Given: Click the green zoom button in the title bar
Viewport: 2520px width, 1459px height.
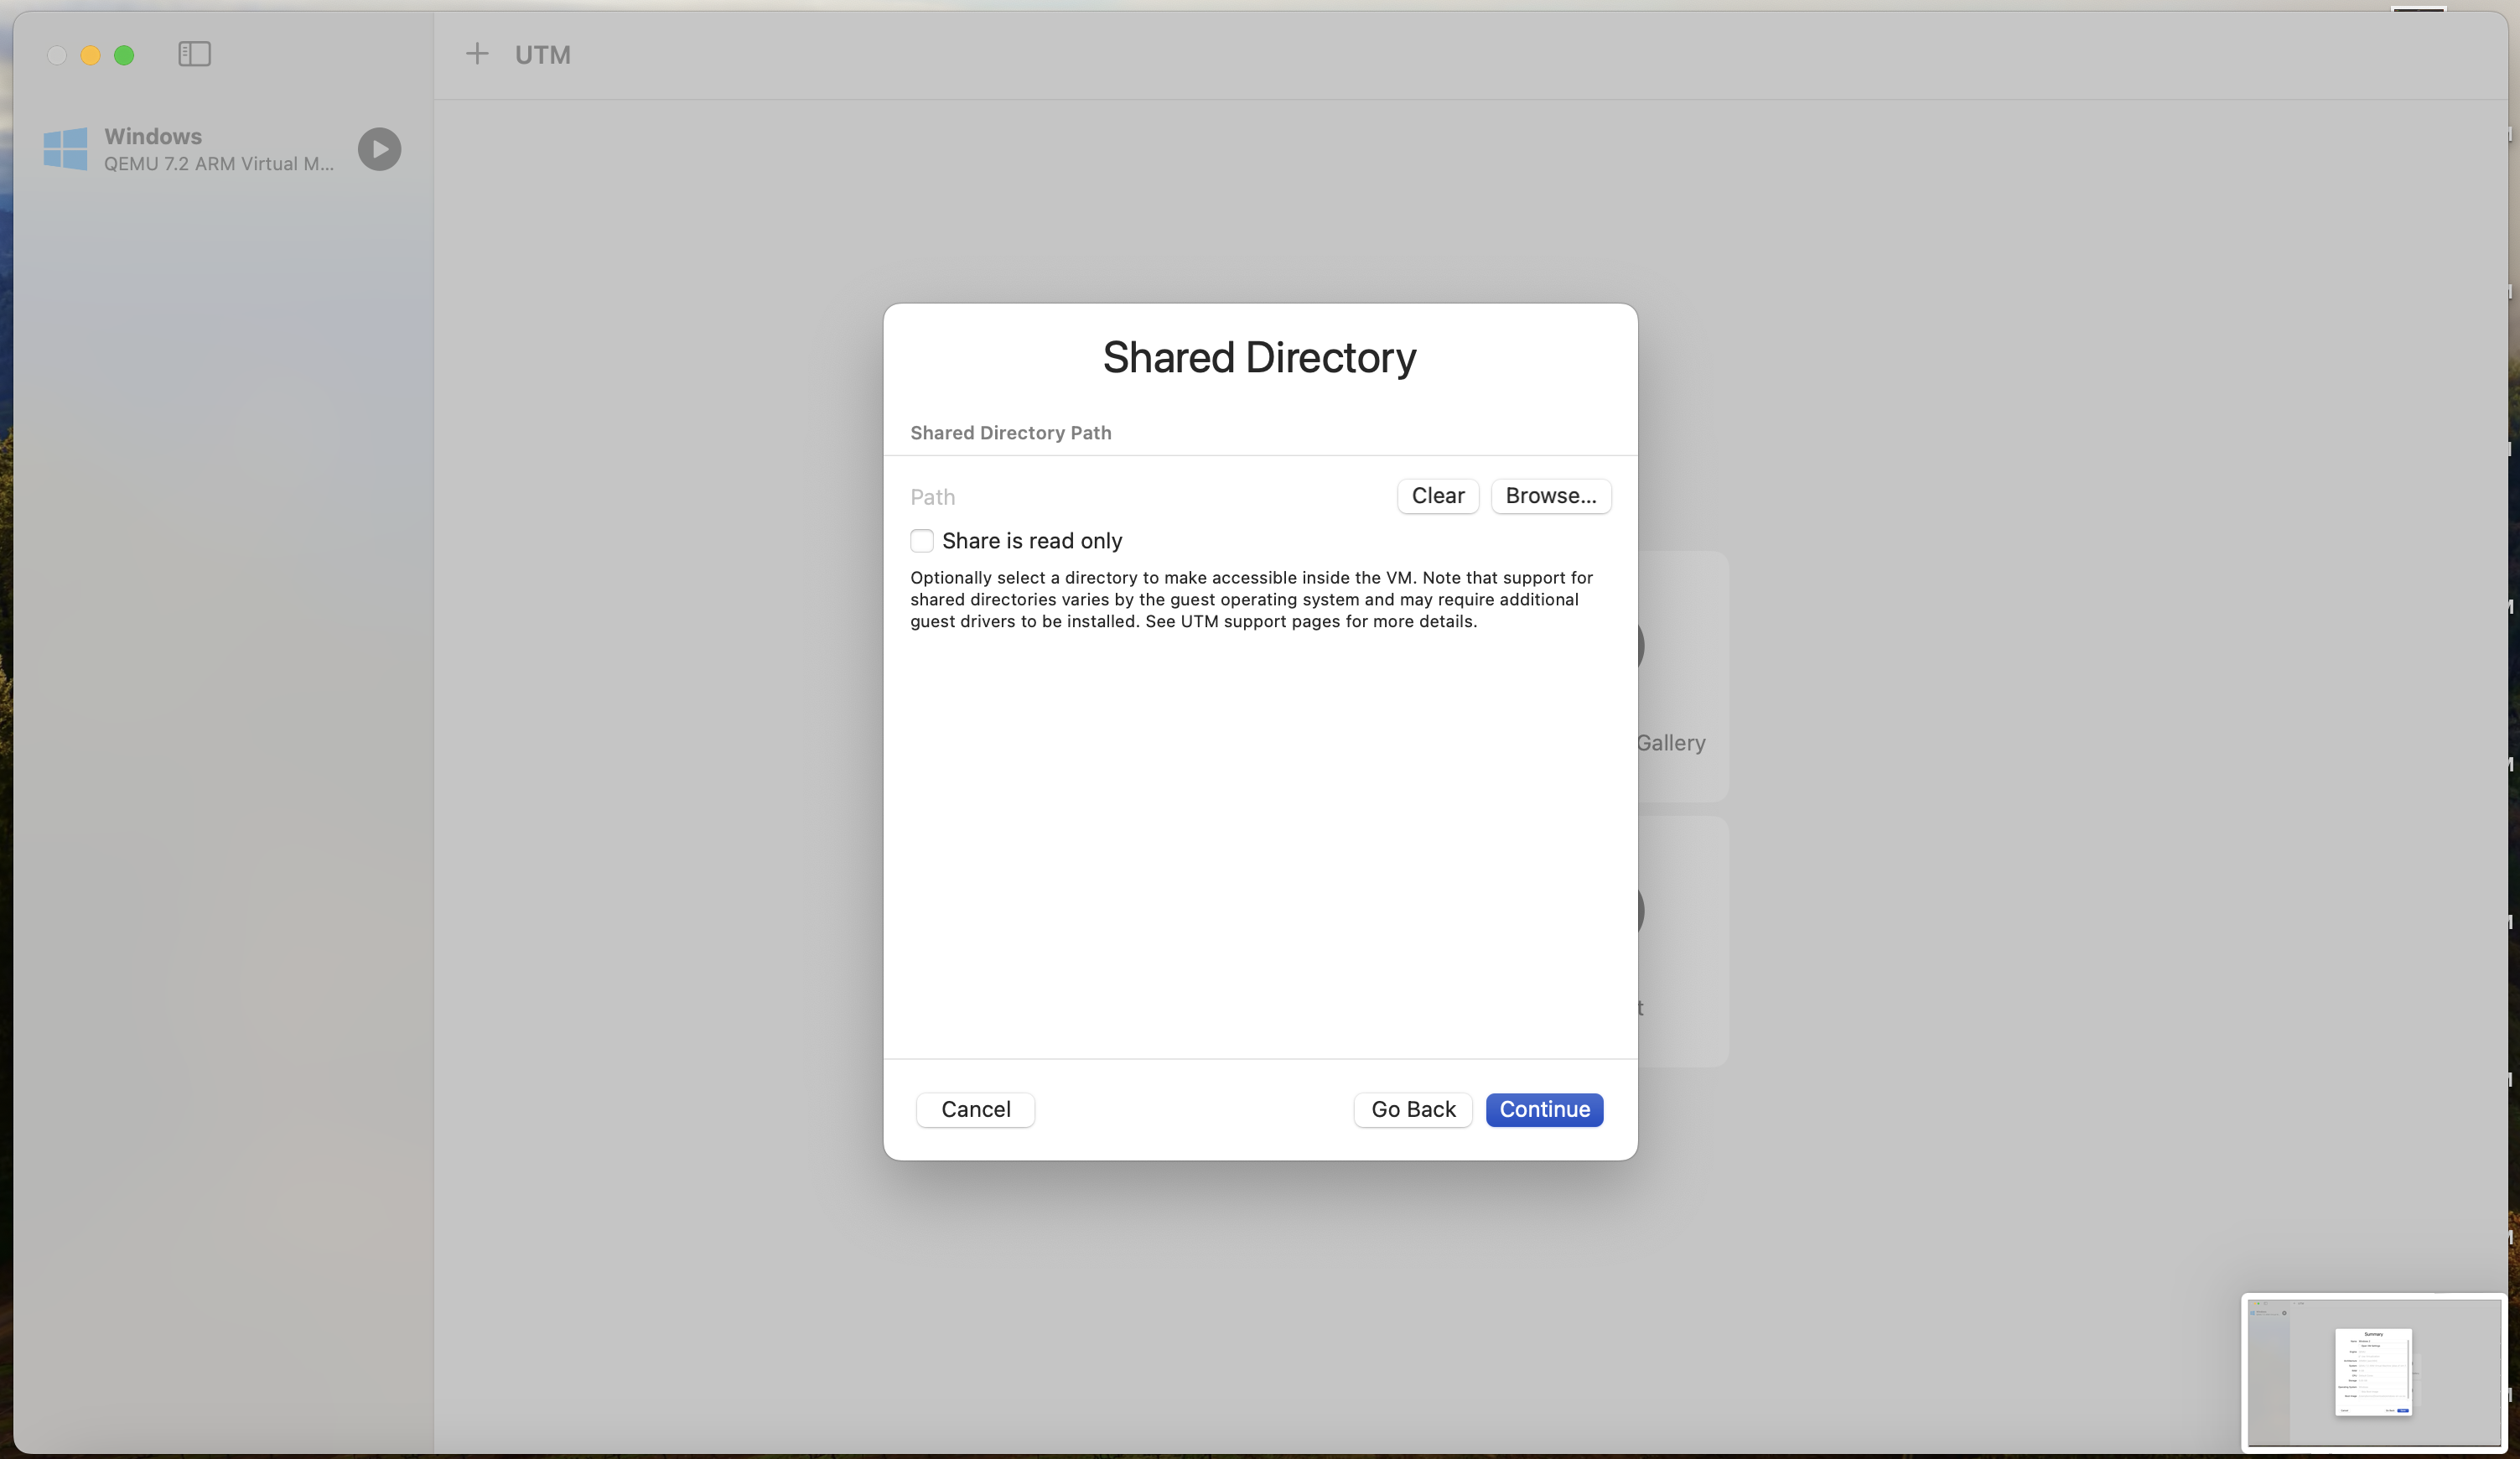Looking at the screenshot, I should [x=125, y=55].
